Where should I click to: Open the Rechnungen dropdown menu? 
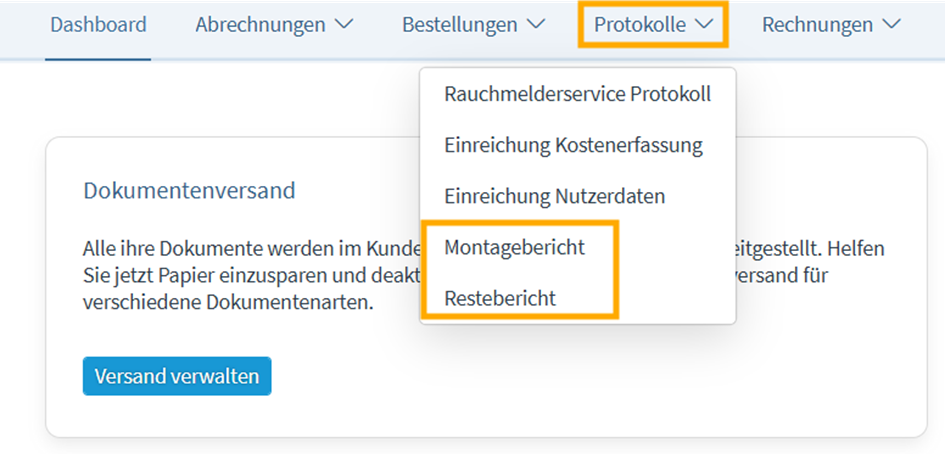click(817, 25)
